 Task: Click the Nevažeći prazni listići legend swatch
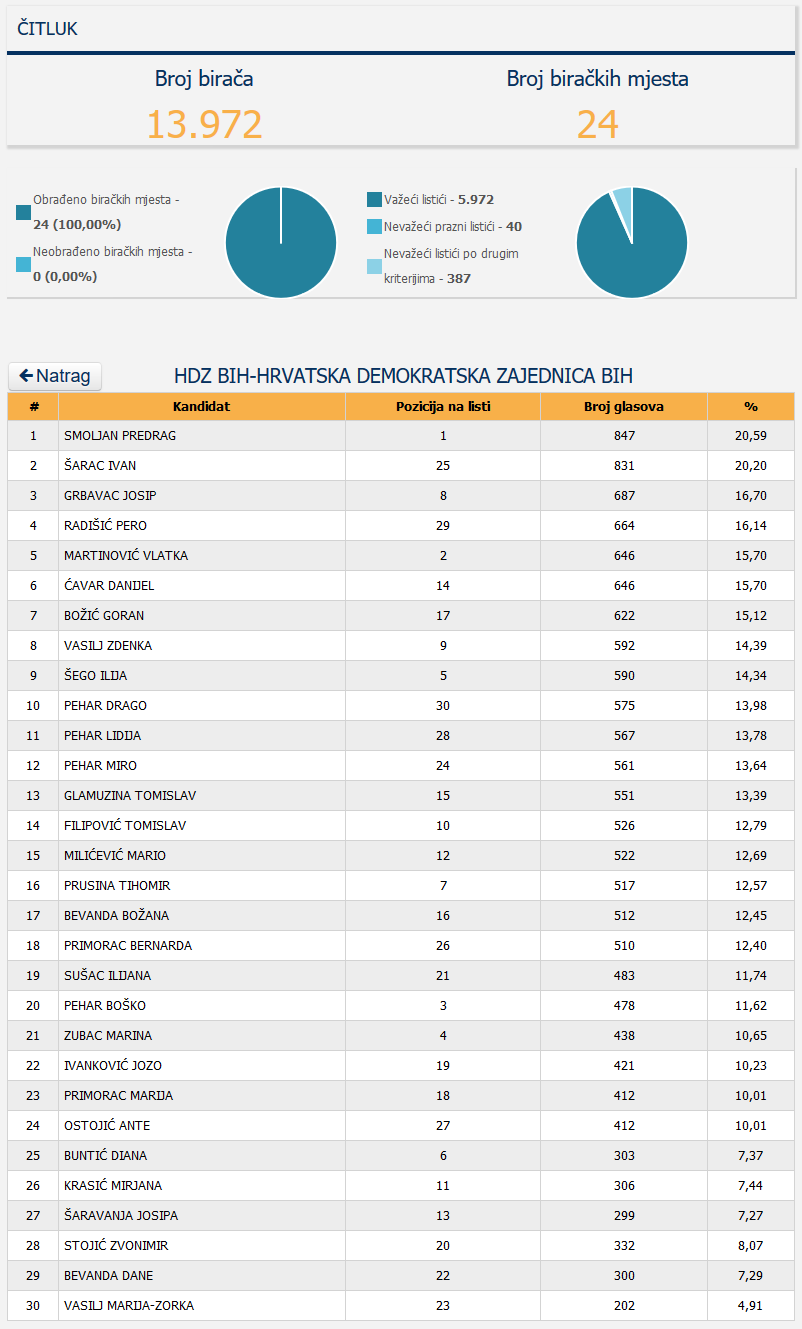(x=375, y=227)
